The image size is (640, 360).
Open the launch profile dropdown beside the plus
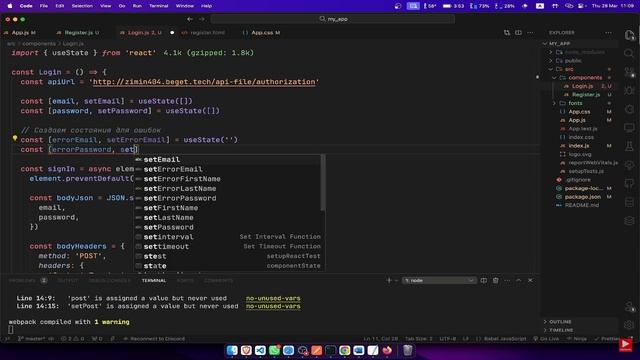tap(396, 280)
